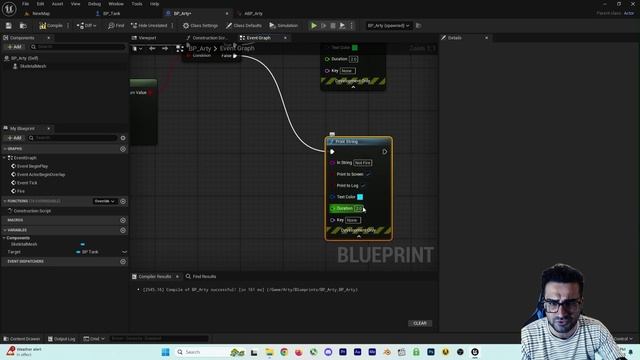Select Event BeginPlay in My Blueprint
The width and height of the screenshot is (640, 360).
[32, 166]
